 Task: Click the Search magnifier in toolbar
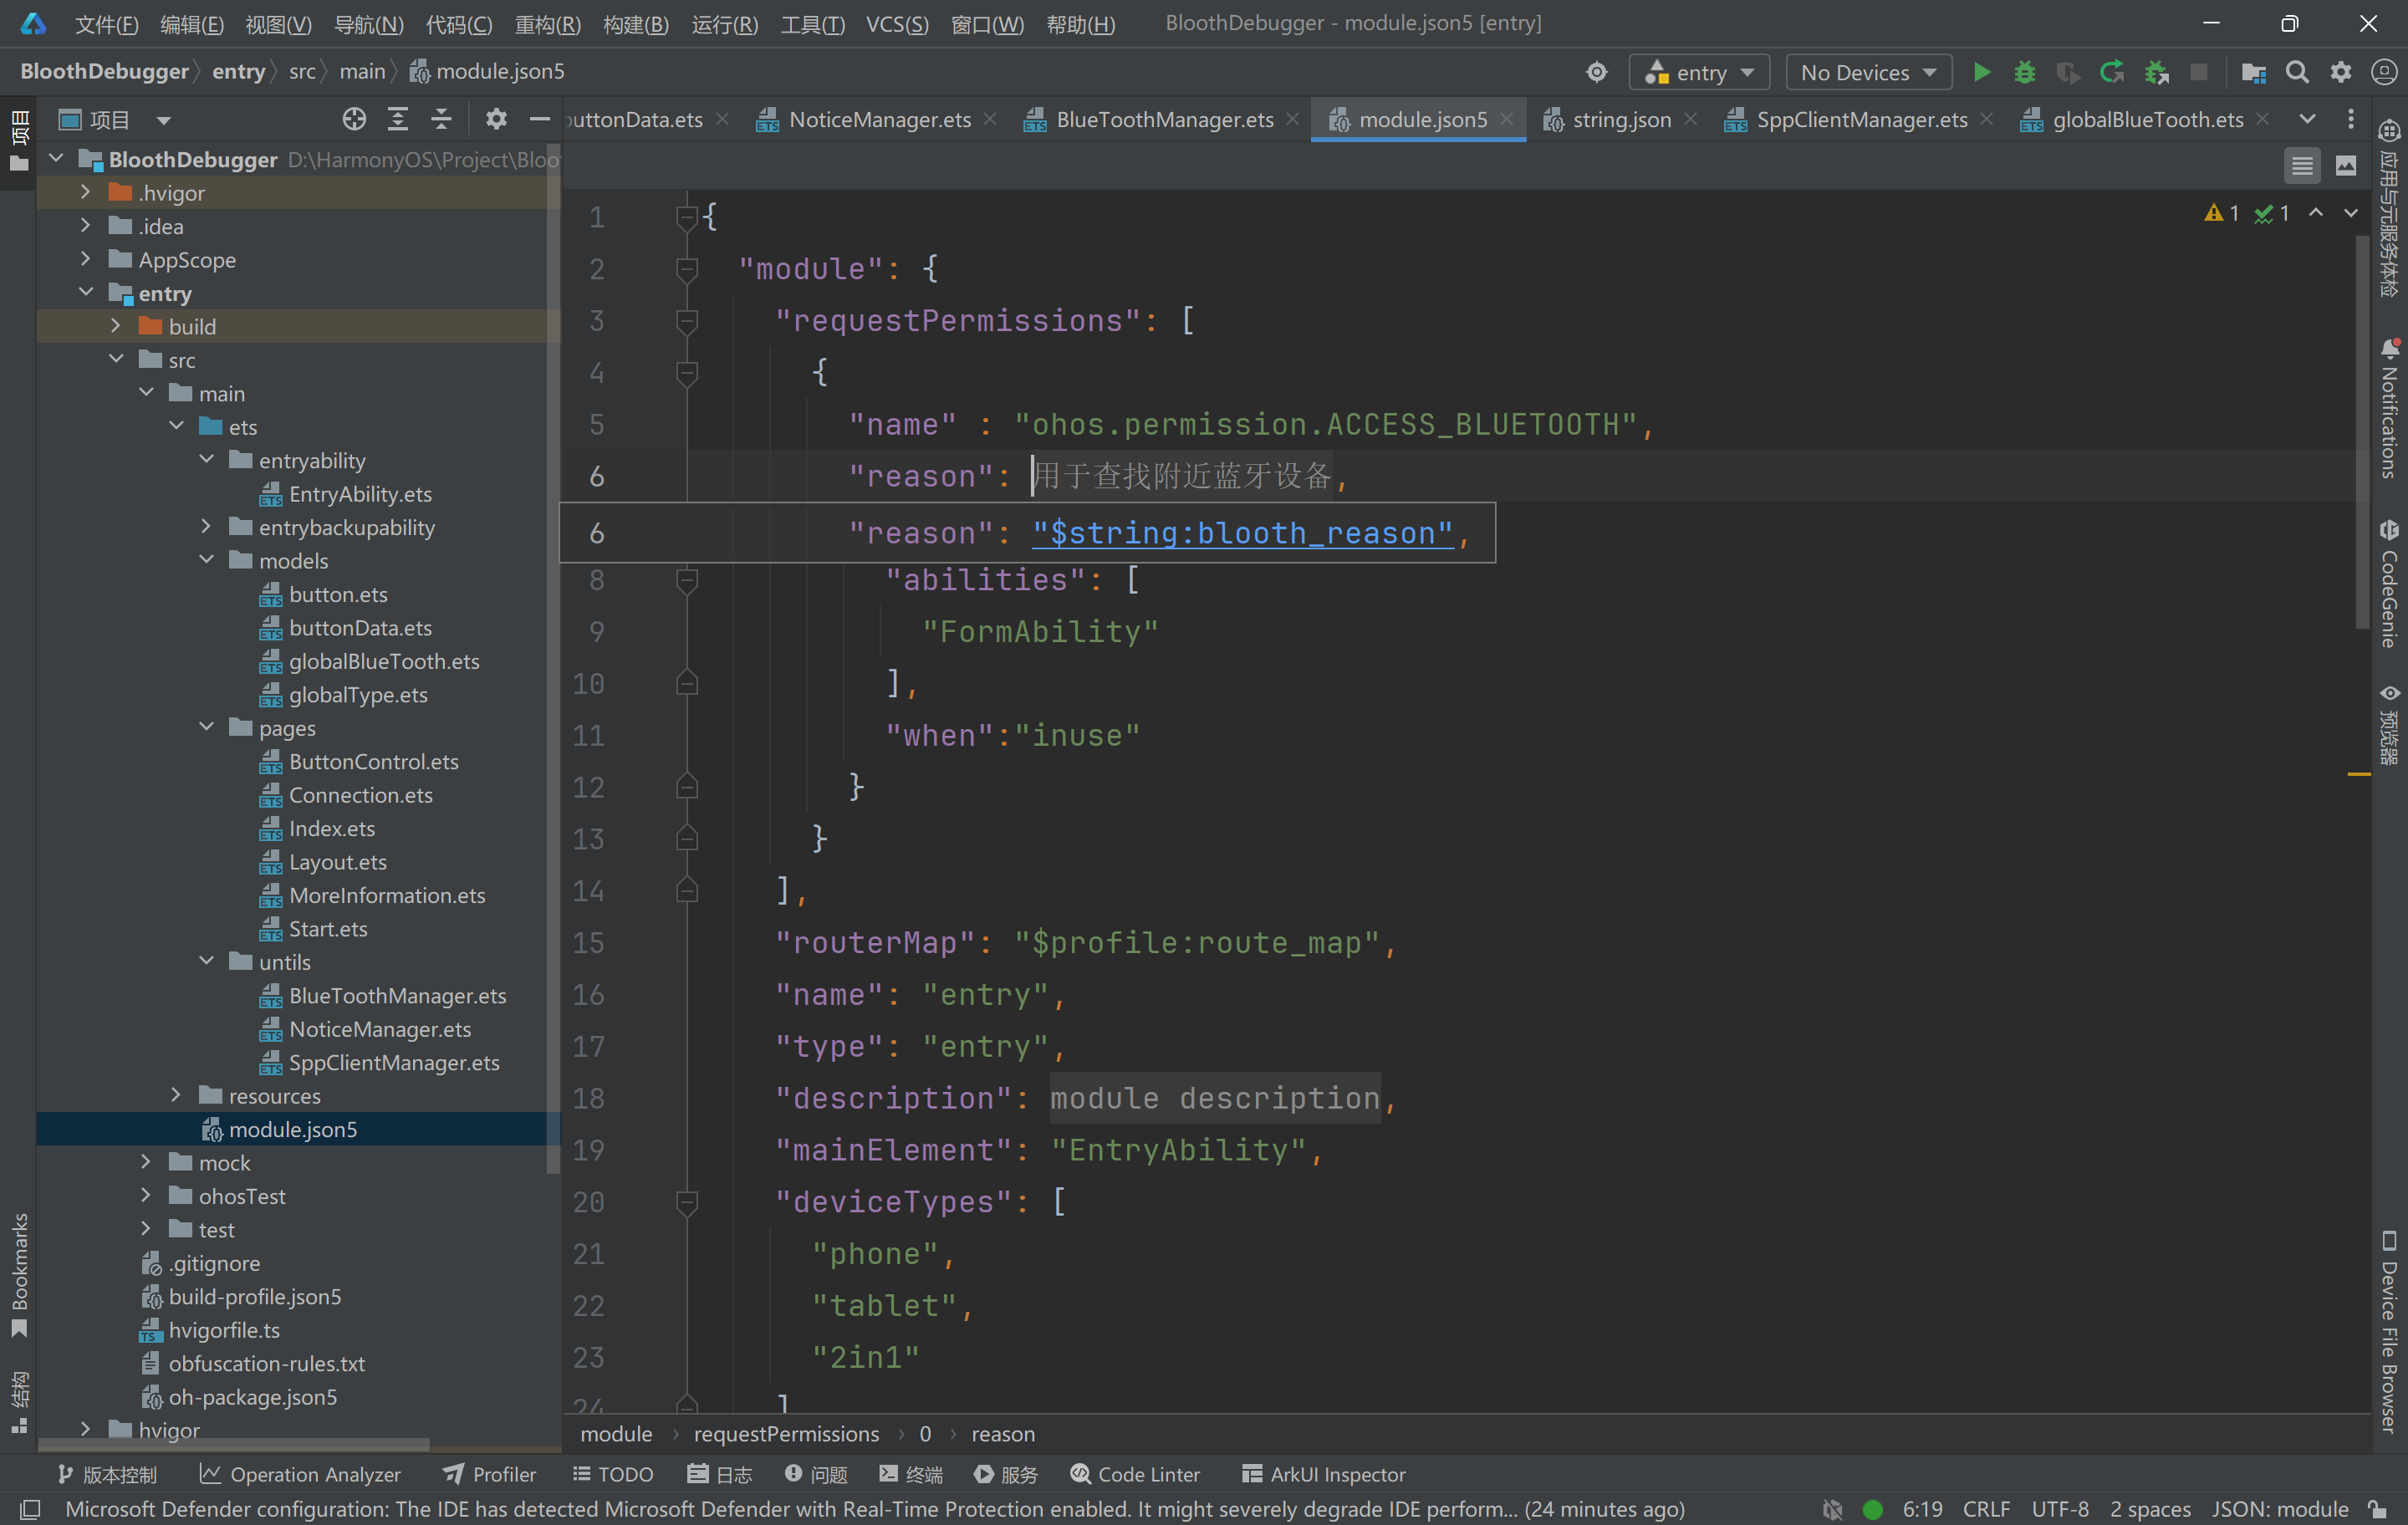(x=2297, y=72)
